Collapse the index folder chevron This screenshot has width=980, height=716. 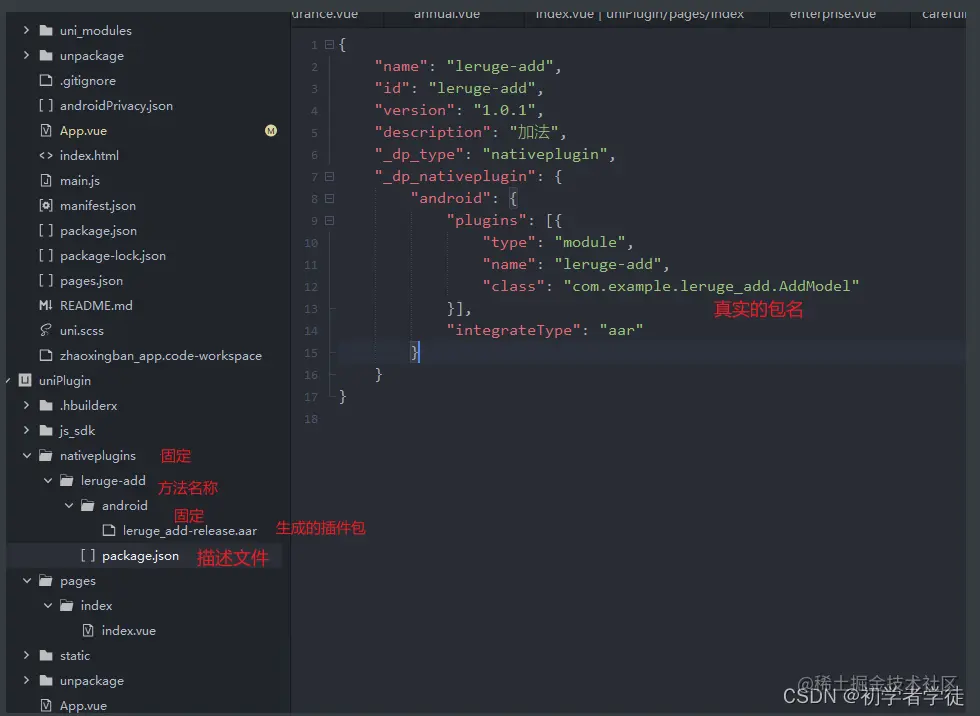(48, 605)
